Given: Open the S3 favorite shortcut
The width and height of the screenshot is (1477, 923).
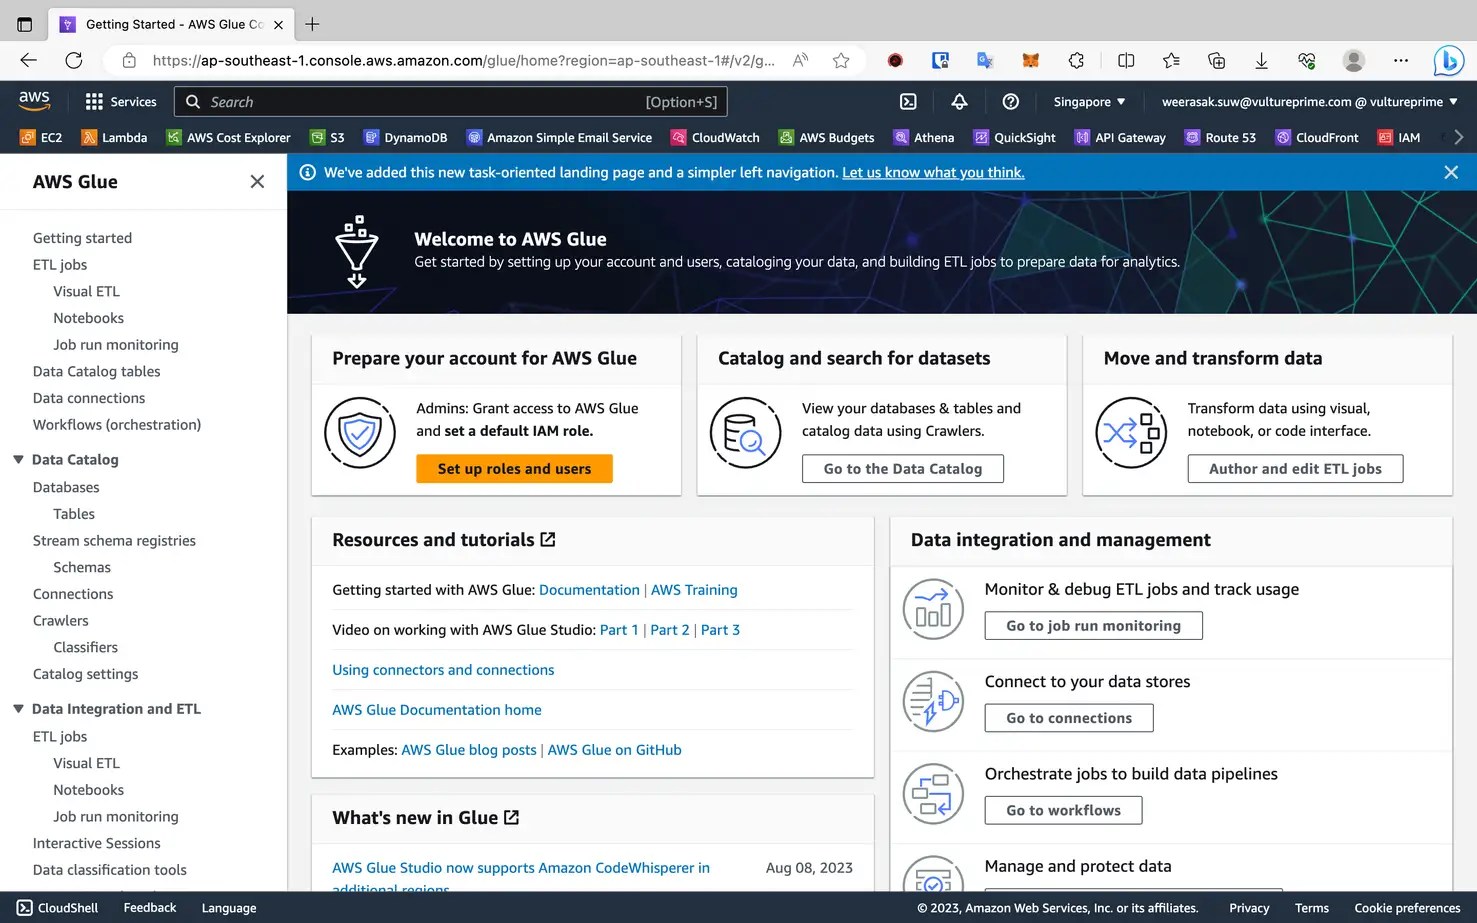Looking at the screenshot, I should coord(327,138).
